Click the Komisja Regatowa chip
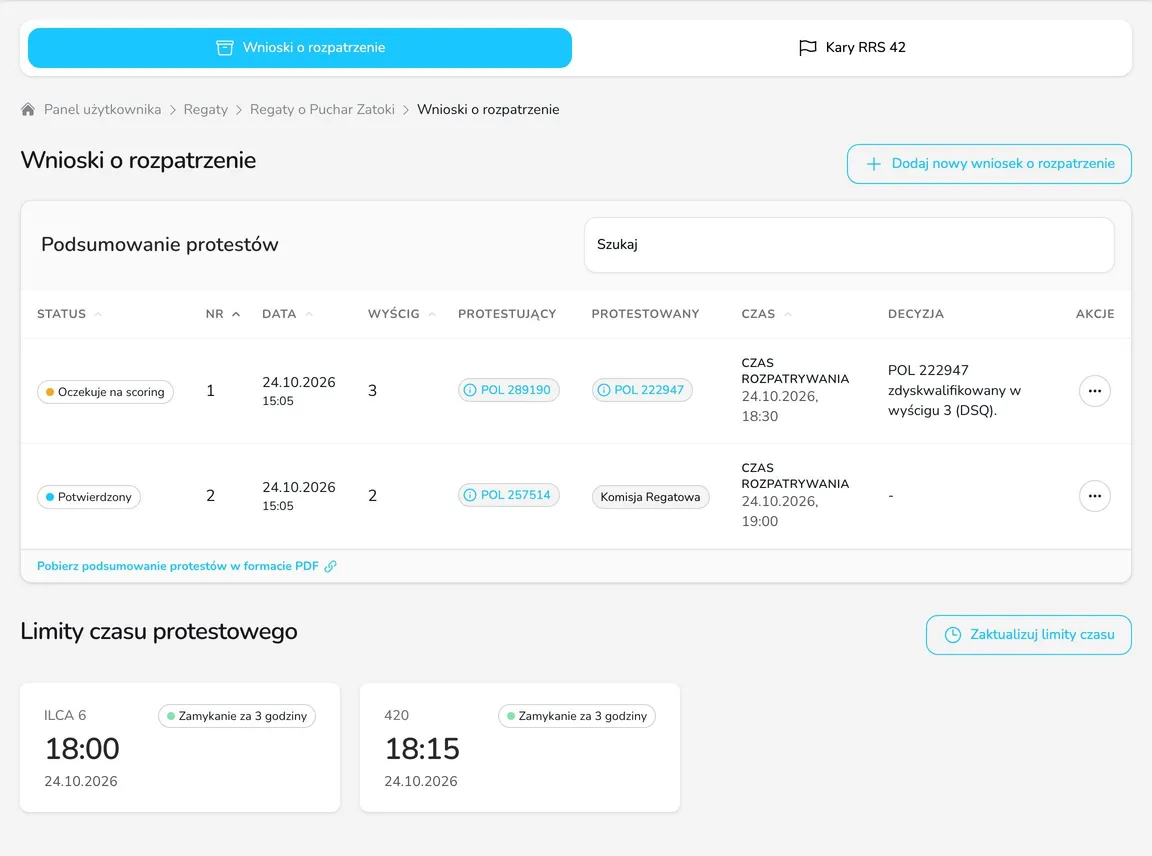This screenshot has height=856, width=1152. click(650, 497)
